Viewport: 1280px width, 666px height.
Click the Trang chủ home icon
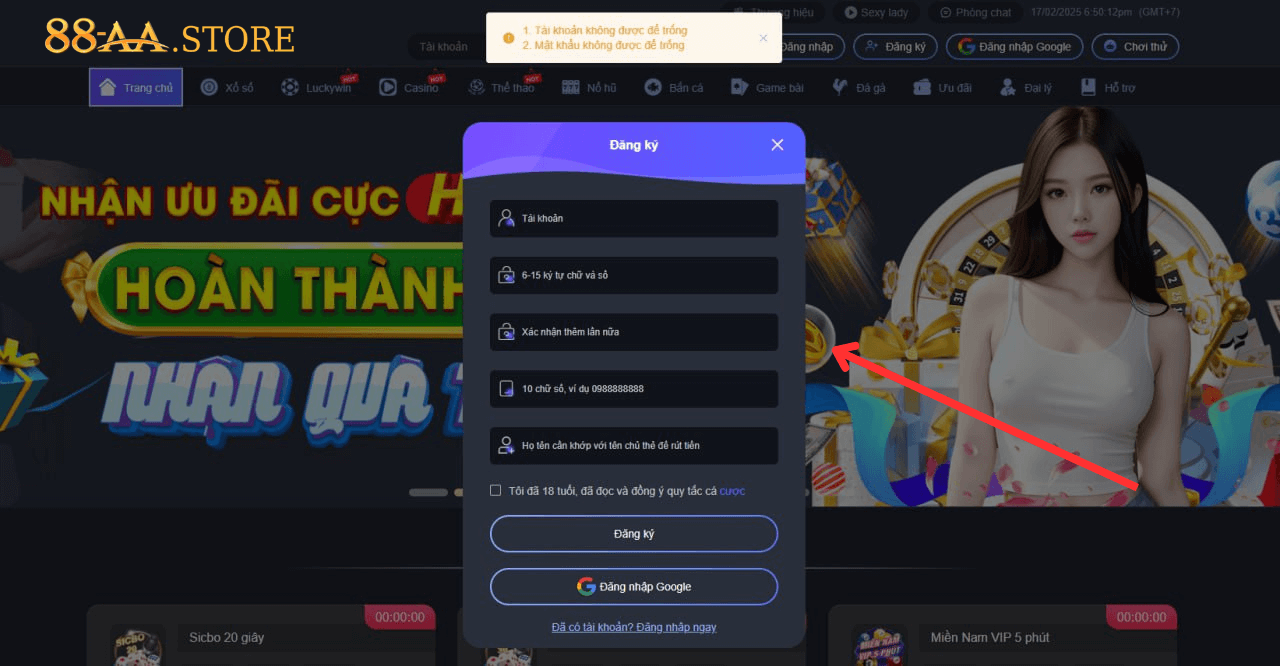[x=107, y=87]
